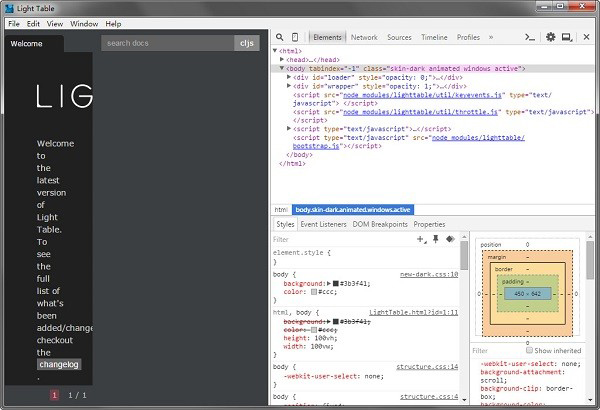Click the search docs input field

(x=167, y=43)
